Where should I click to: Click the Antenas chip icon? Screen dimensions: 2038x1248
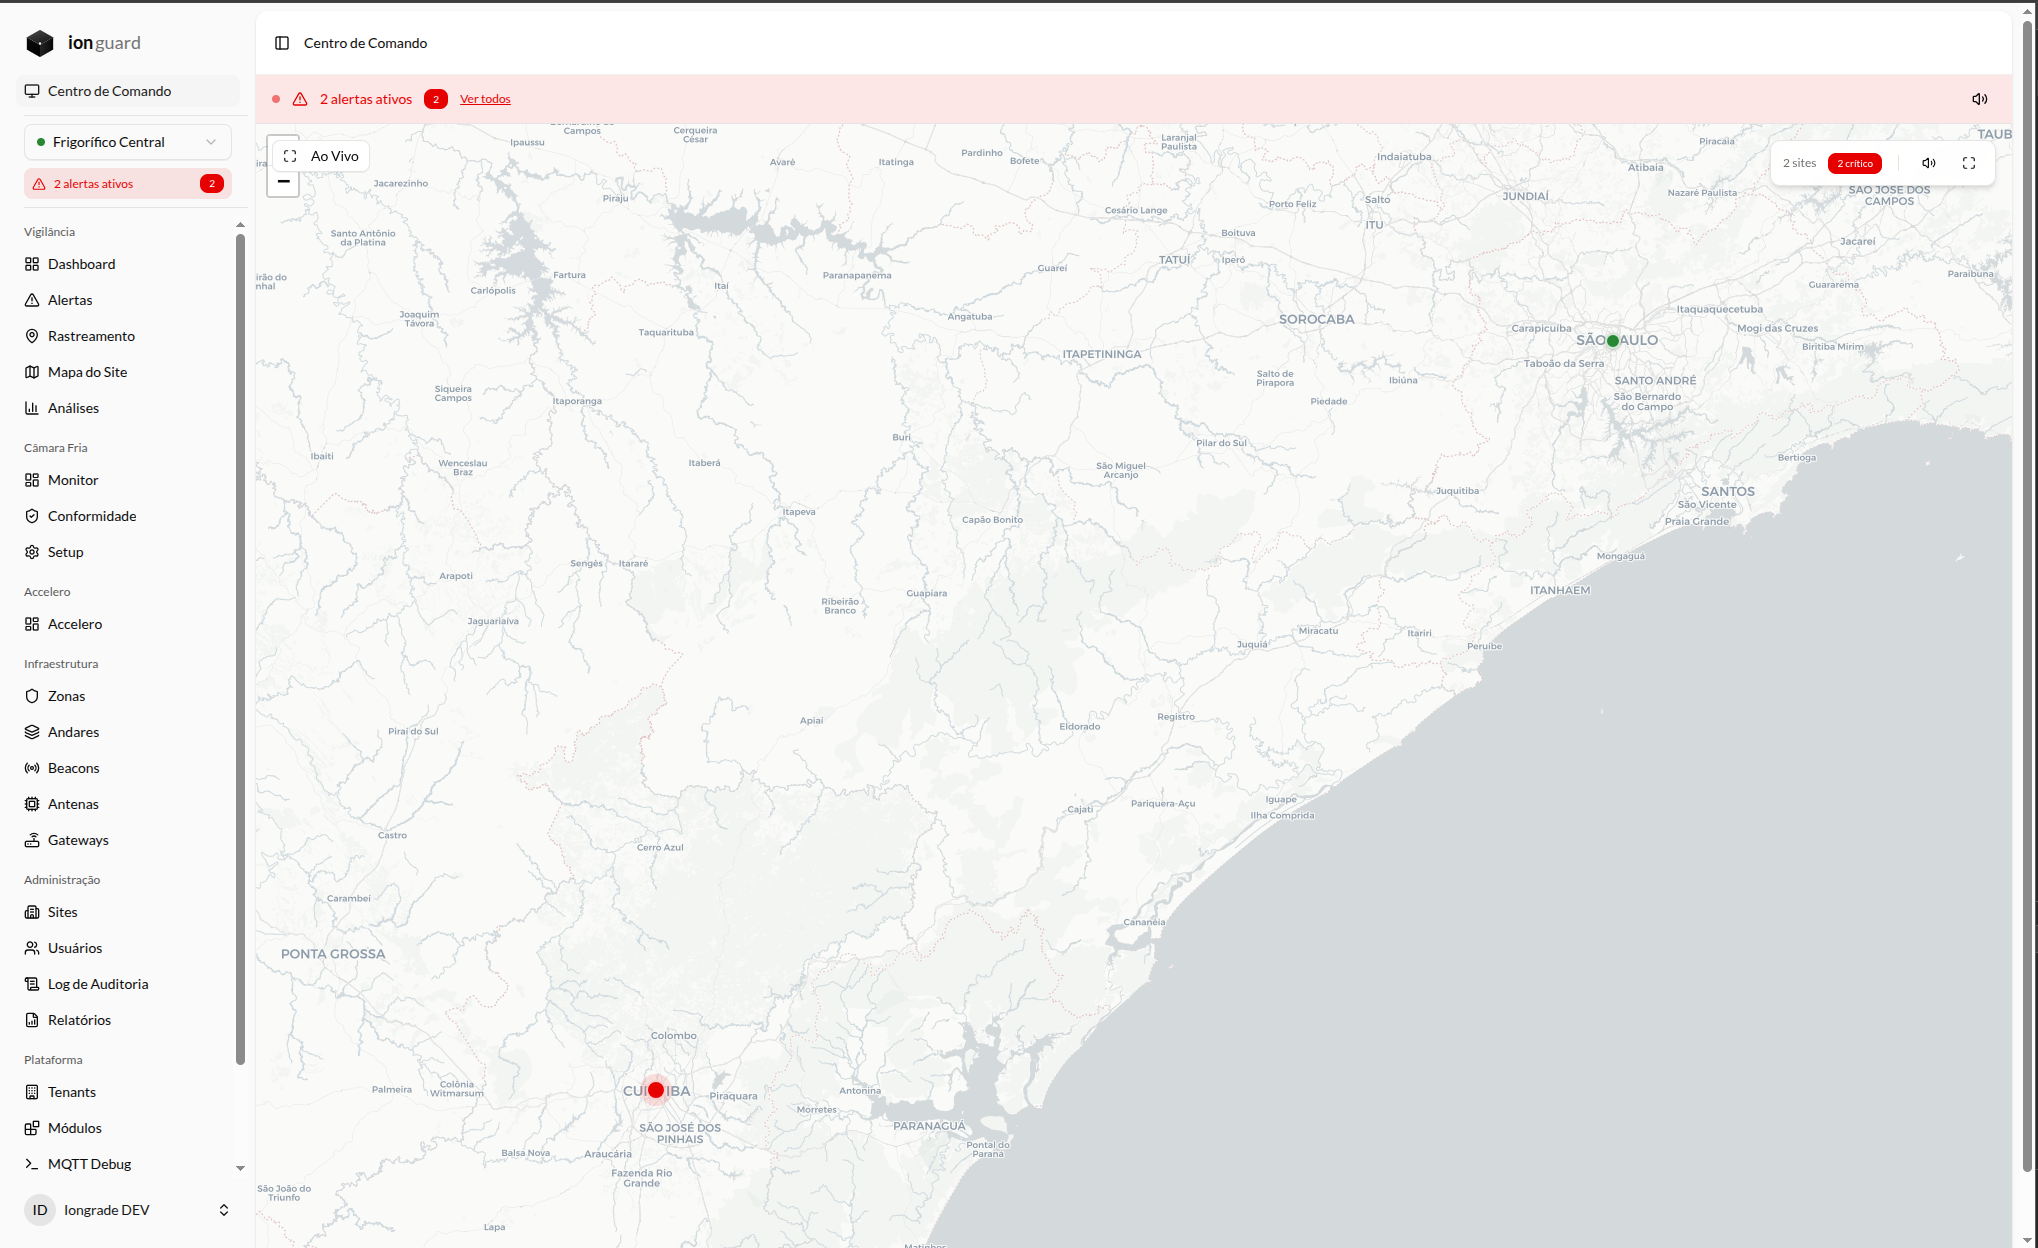32,804
